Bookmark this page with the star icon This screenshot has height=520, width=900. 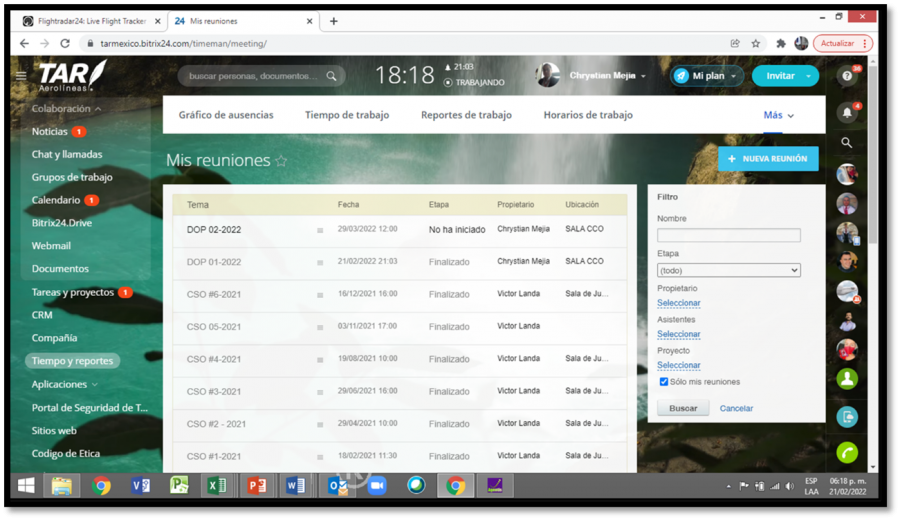tap(756, 44)
